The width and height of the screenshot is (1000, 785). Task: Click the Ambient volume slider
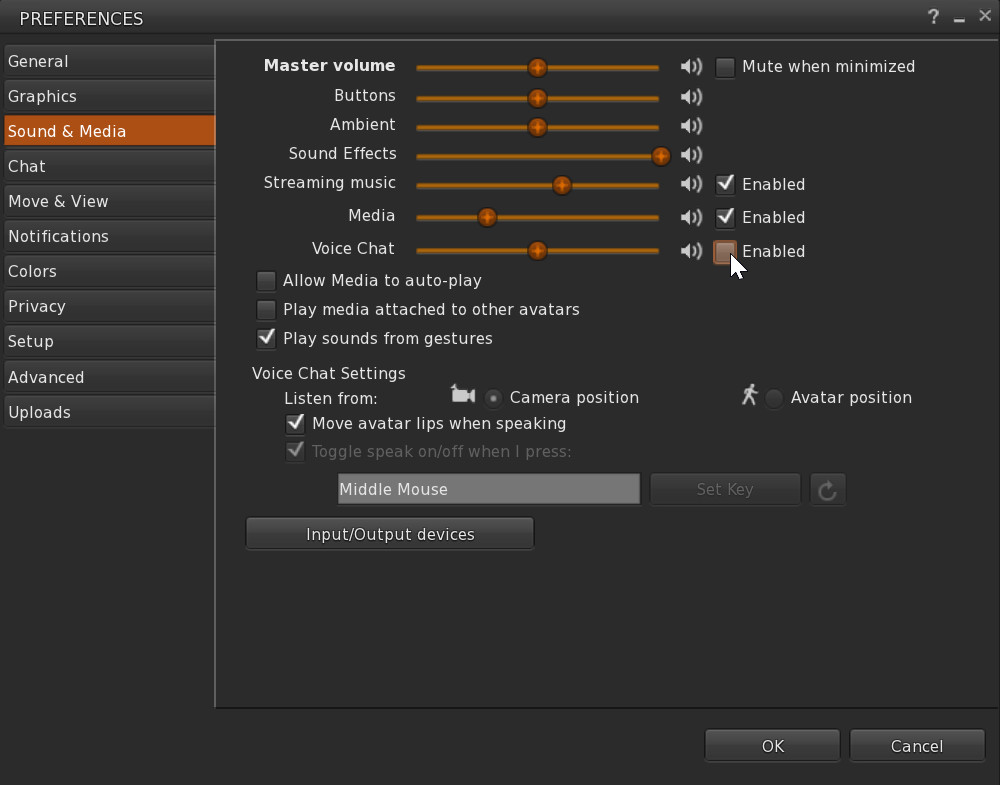coord(537,127)
